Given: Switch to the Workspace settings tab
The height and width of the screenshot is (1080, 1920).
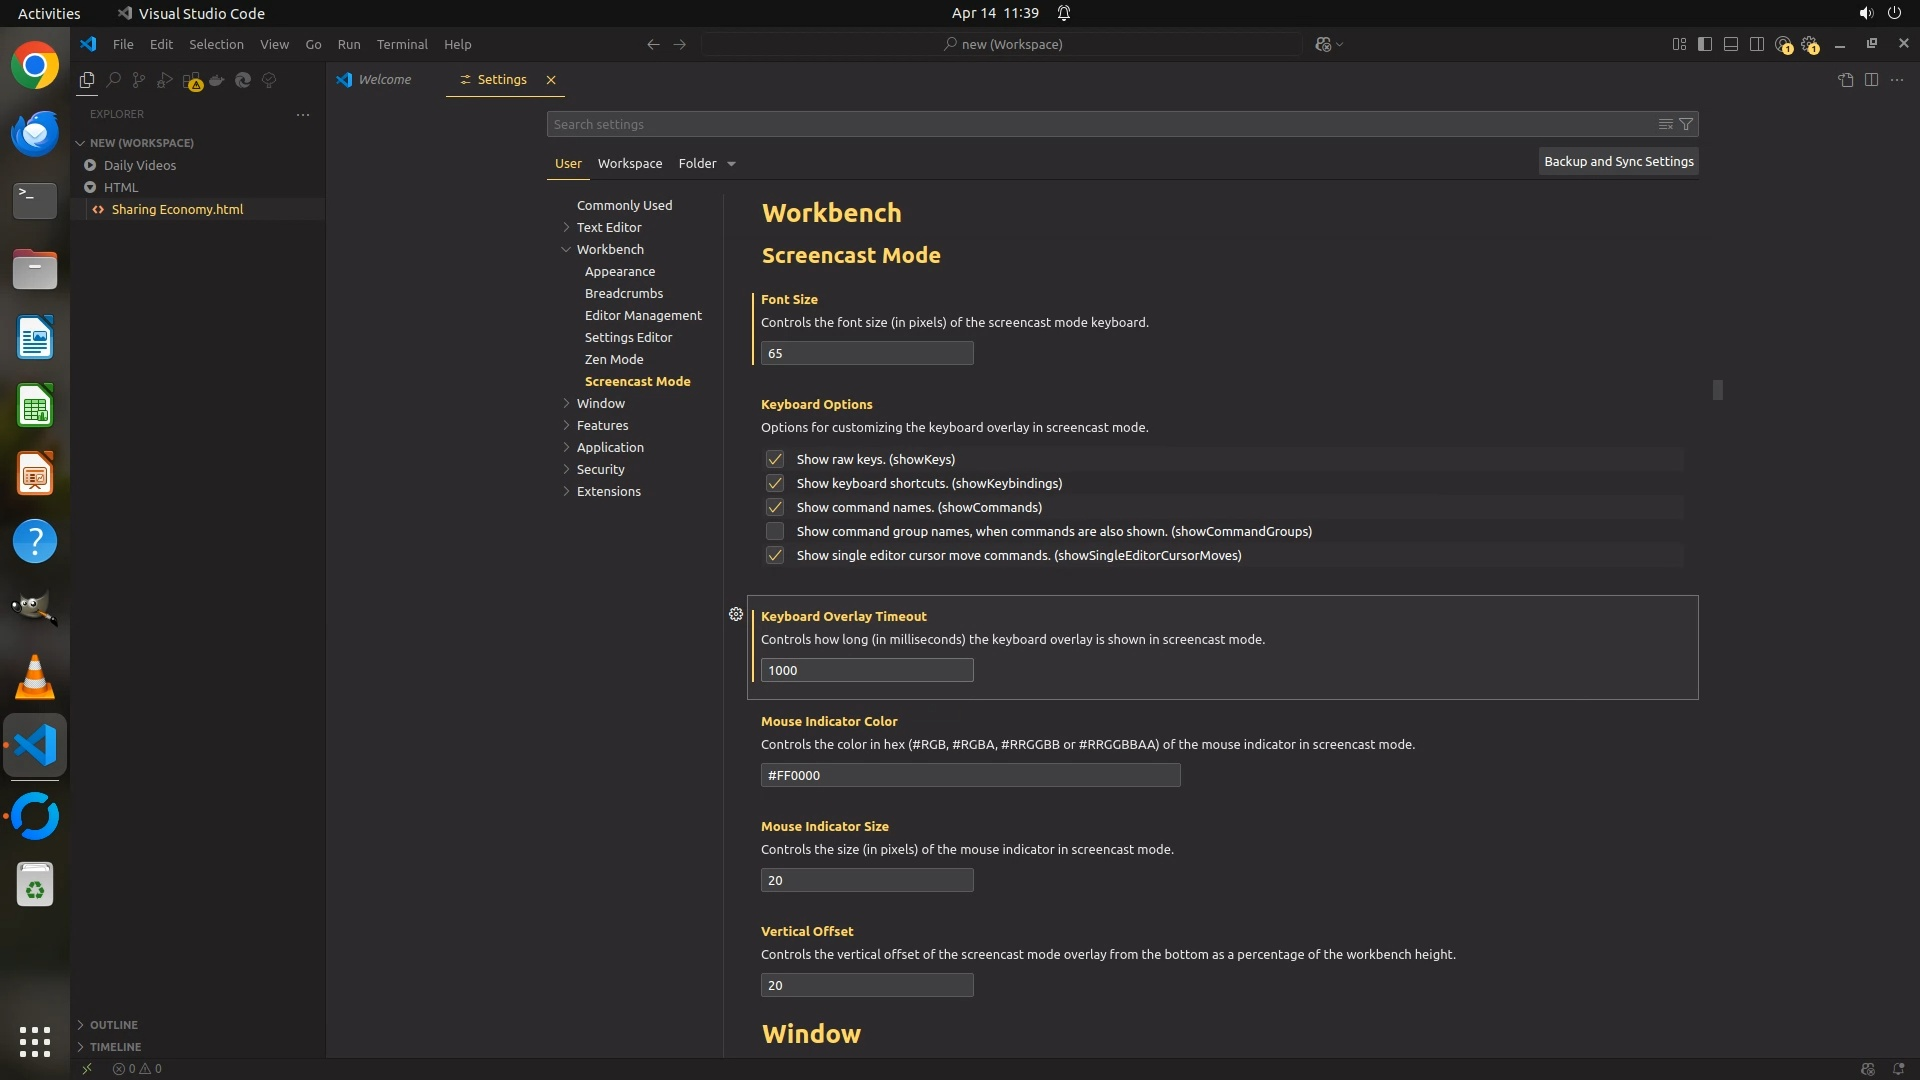Looking at the screenshot, I should pos(630,163).
